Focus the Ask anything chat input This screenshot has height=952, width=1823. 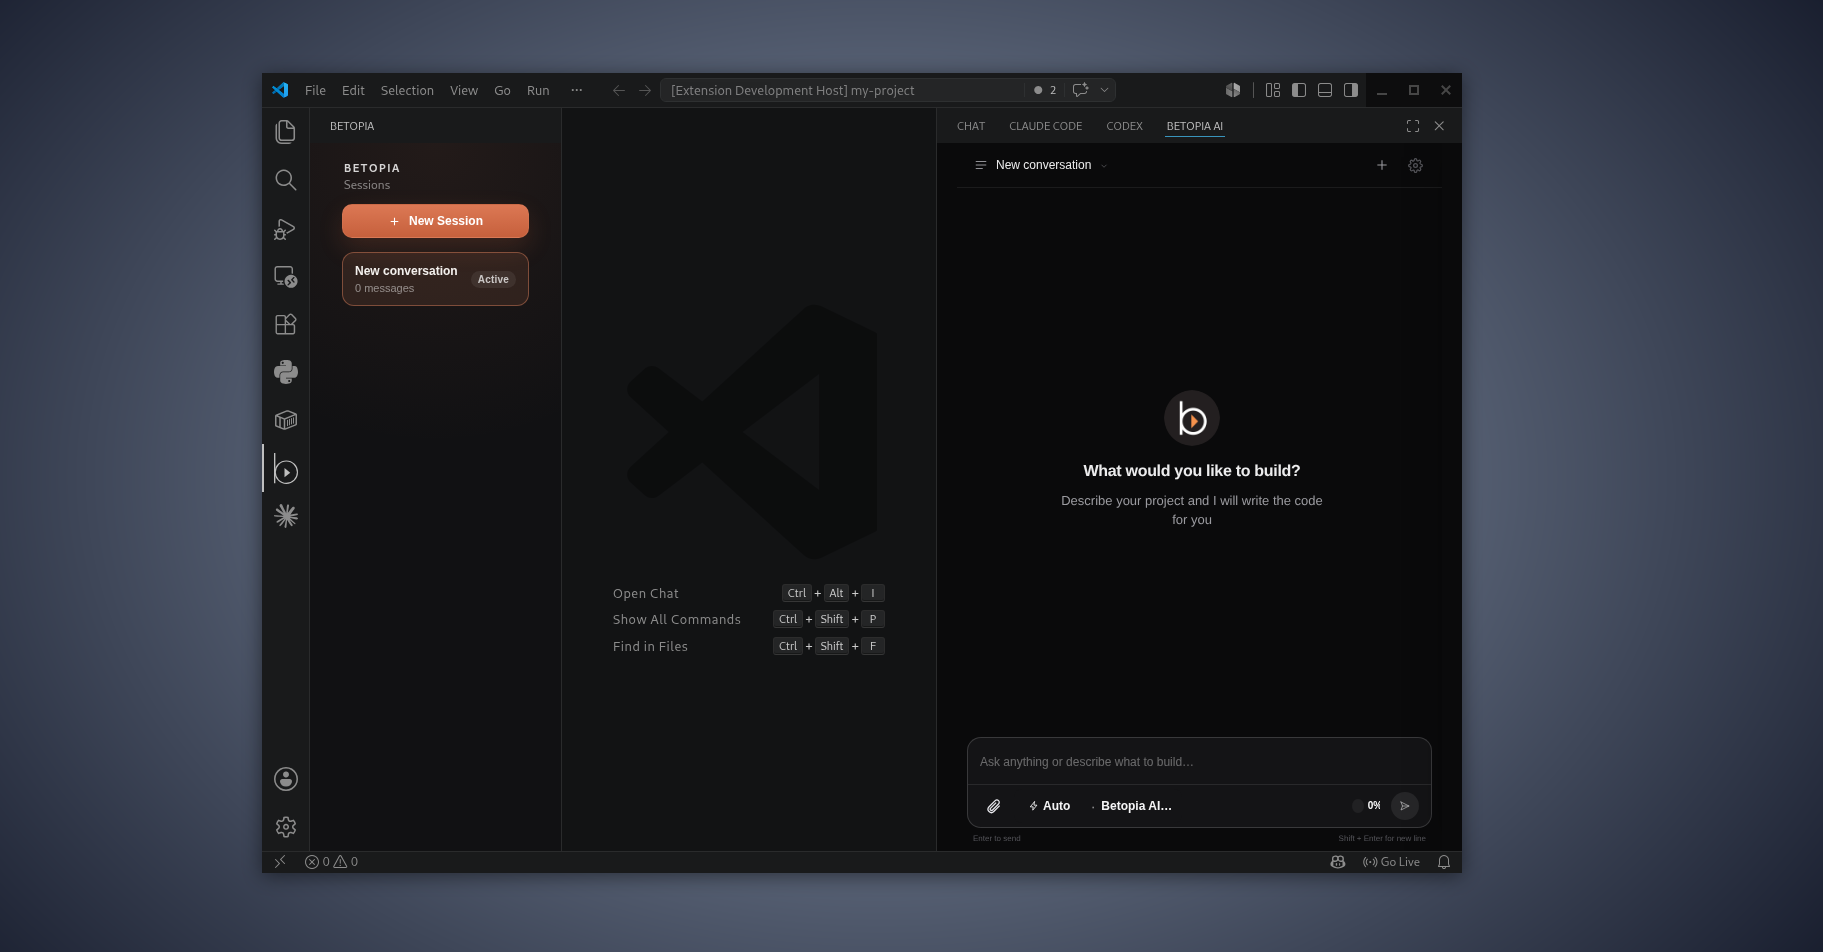1199,762
